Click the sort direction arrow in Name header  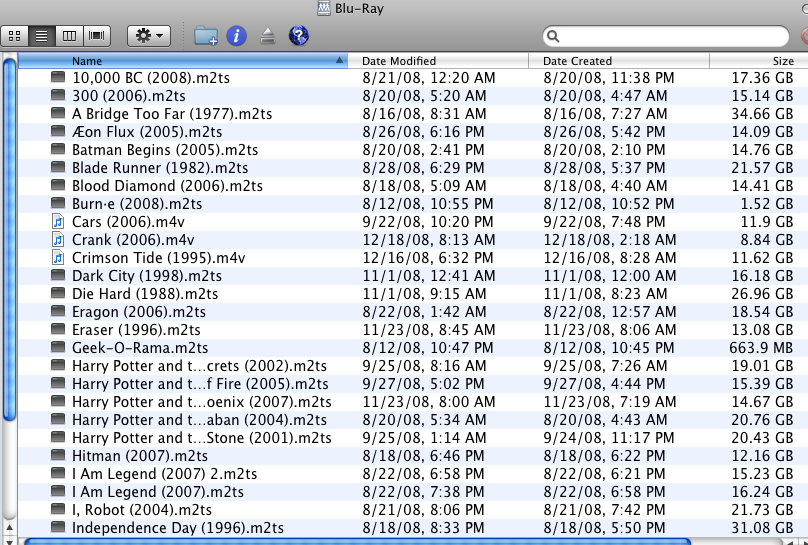[x=339, y=60]
